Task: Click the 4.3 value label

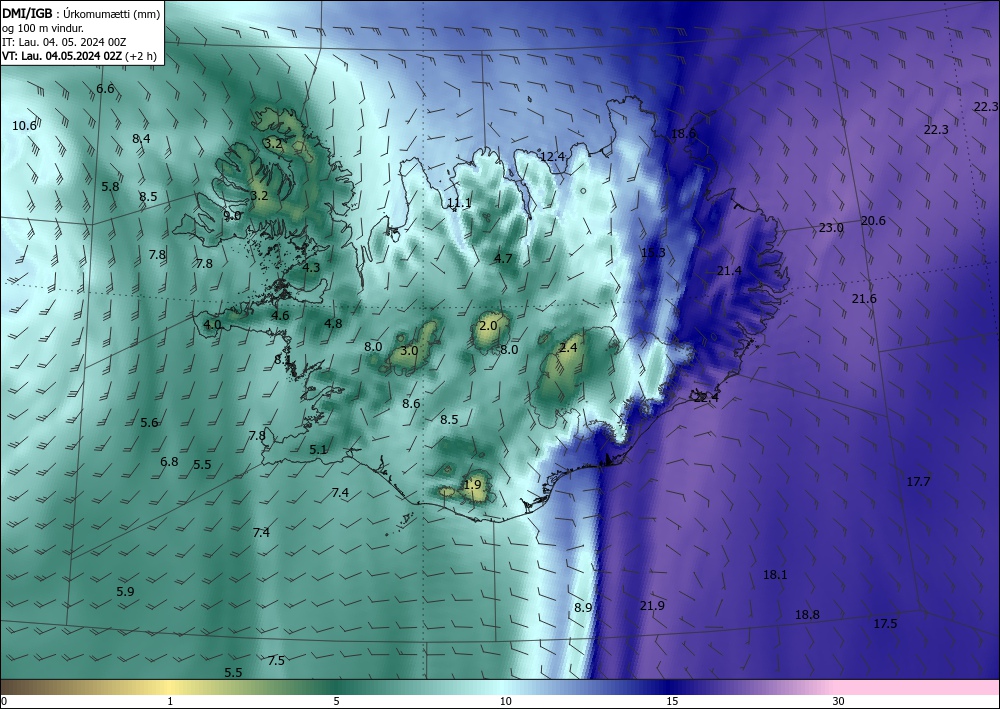Action: click(311, 268)
